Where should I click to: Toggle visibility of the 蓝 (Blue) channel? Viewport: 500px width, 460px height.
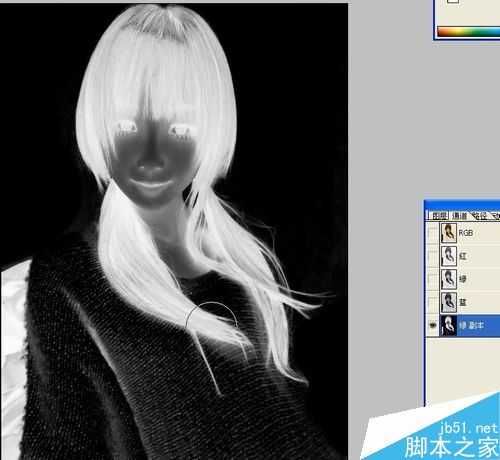(x=433, y=302)
